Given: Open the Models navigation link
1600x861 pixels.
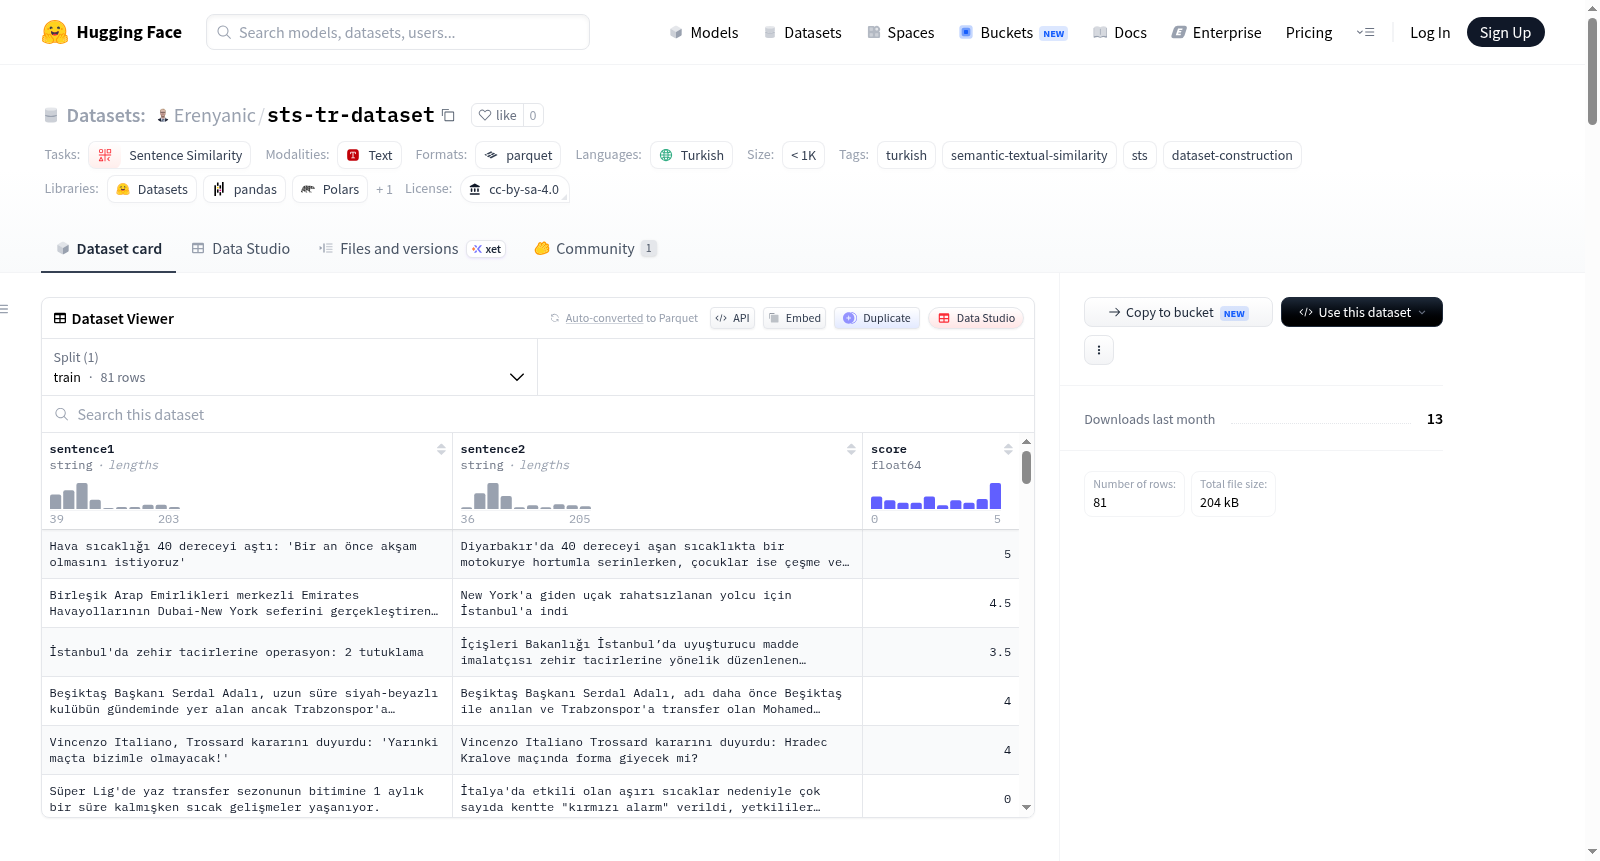Looking at the screenshot, I should pos(704,32).
